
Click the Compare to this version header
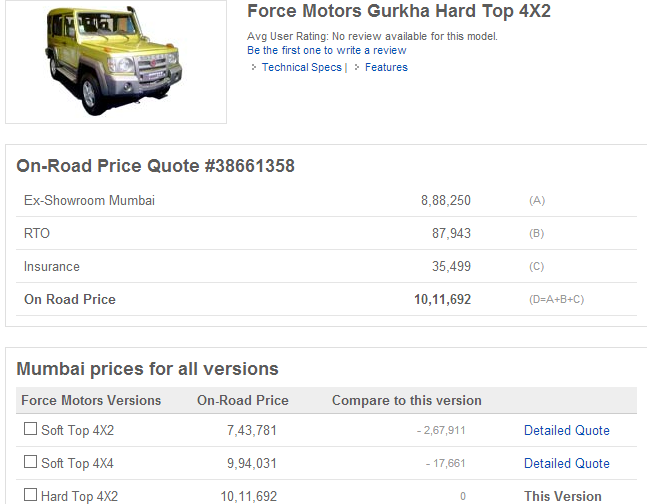click(406, 400)
